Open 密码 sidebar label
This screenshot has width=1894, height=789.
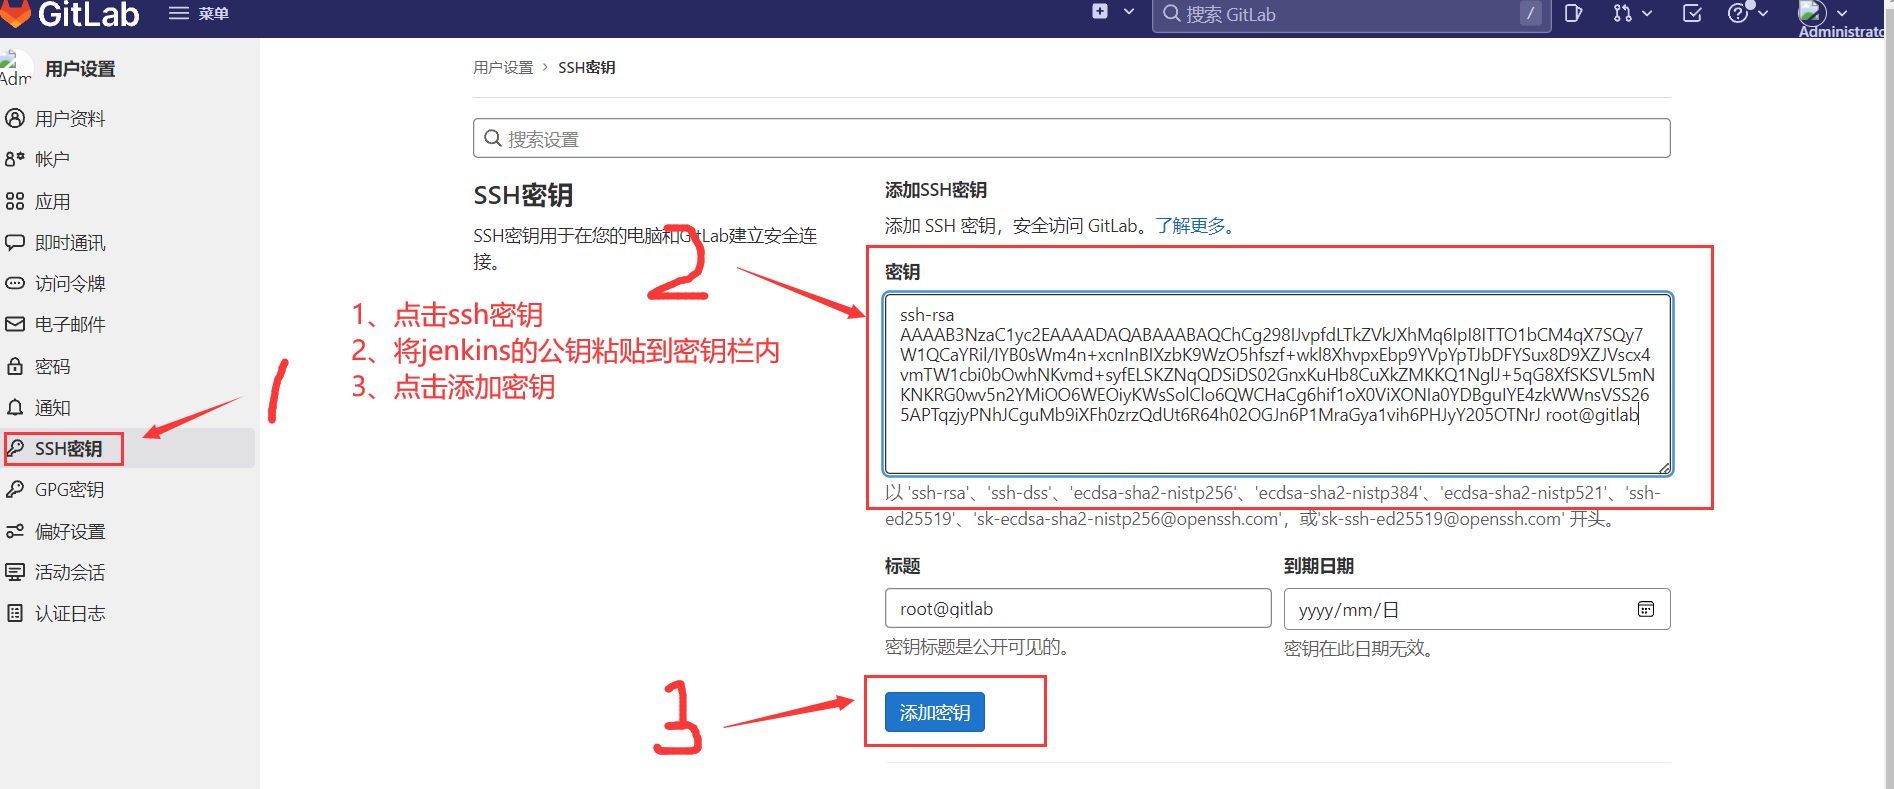(x=53, y=366)
